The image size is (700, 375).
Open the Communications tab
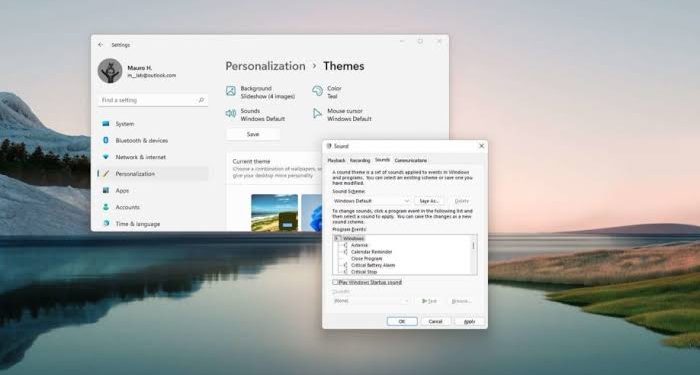tap(411, 160)
